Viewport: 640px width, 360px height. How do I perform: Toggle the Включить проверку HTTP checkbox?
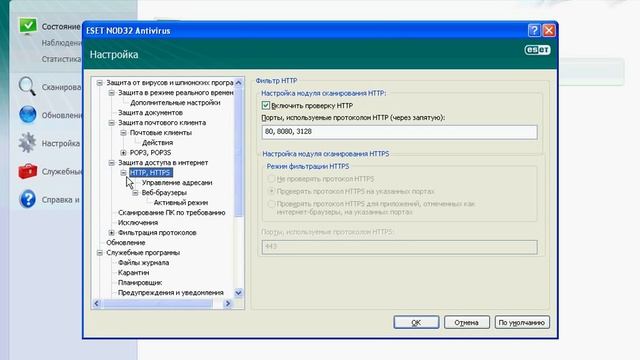[266, 105]
